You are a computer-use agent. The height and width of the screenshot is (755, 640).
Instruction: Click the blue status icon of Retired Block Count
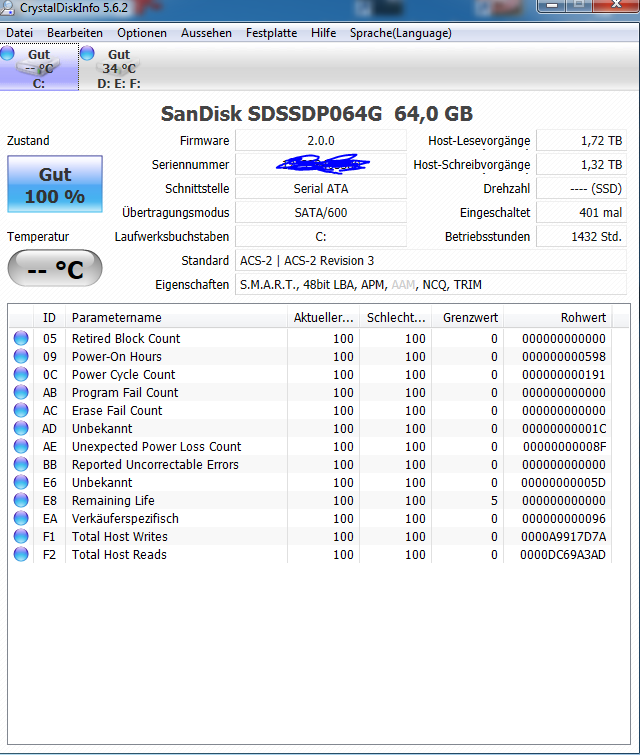21,338
